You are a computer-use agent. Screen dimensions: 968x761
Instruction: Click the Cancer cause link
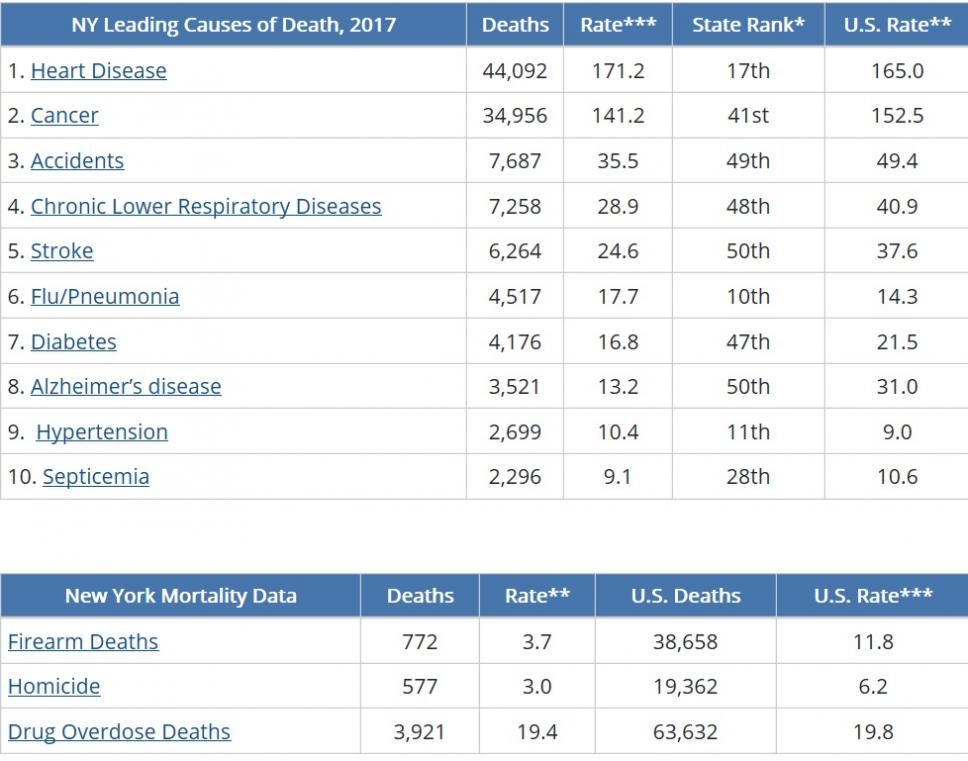[x=64, y=116]
